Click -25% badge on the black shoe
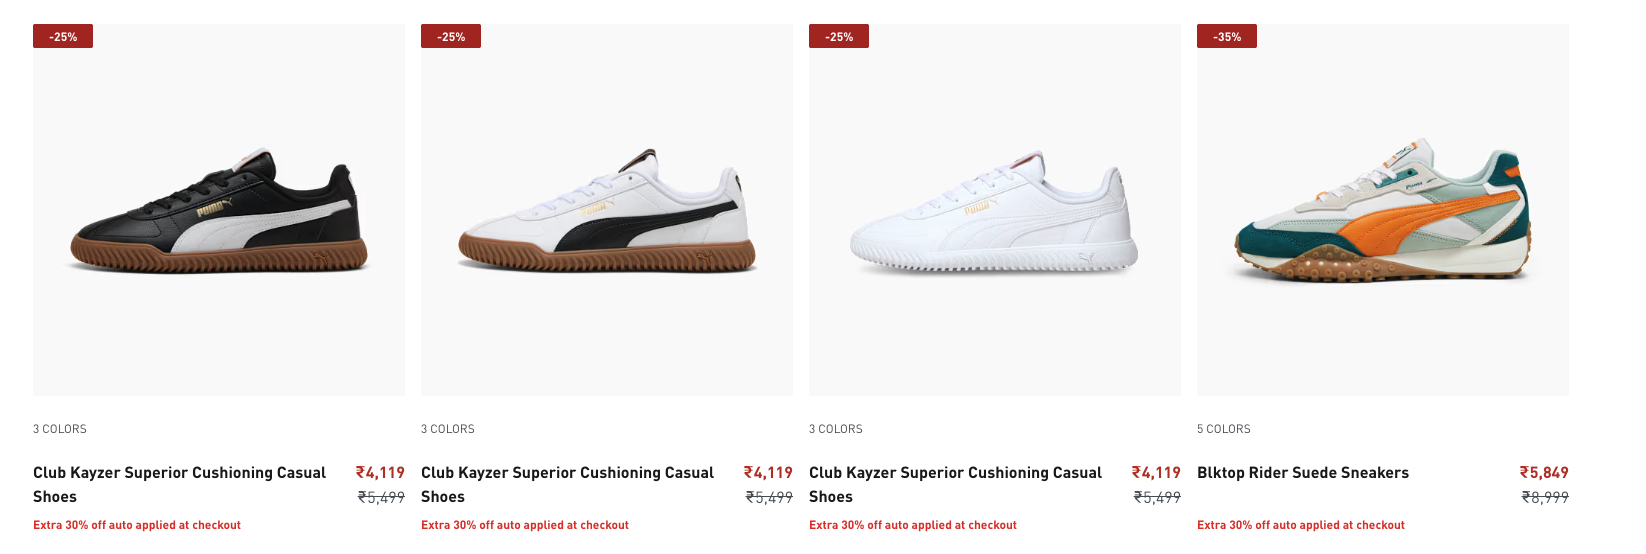1646x554 pixels. click(63, 37)
